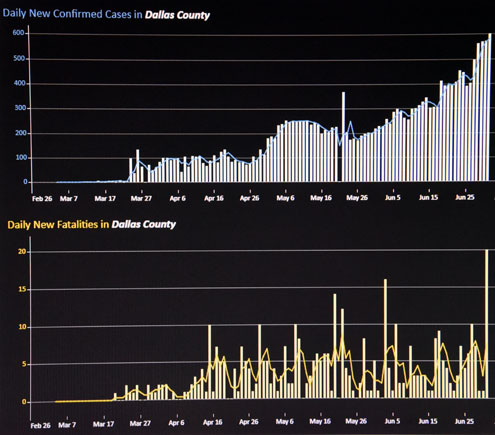Select the 500 label on the cases y-axis

tap(19, 58)
